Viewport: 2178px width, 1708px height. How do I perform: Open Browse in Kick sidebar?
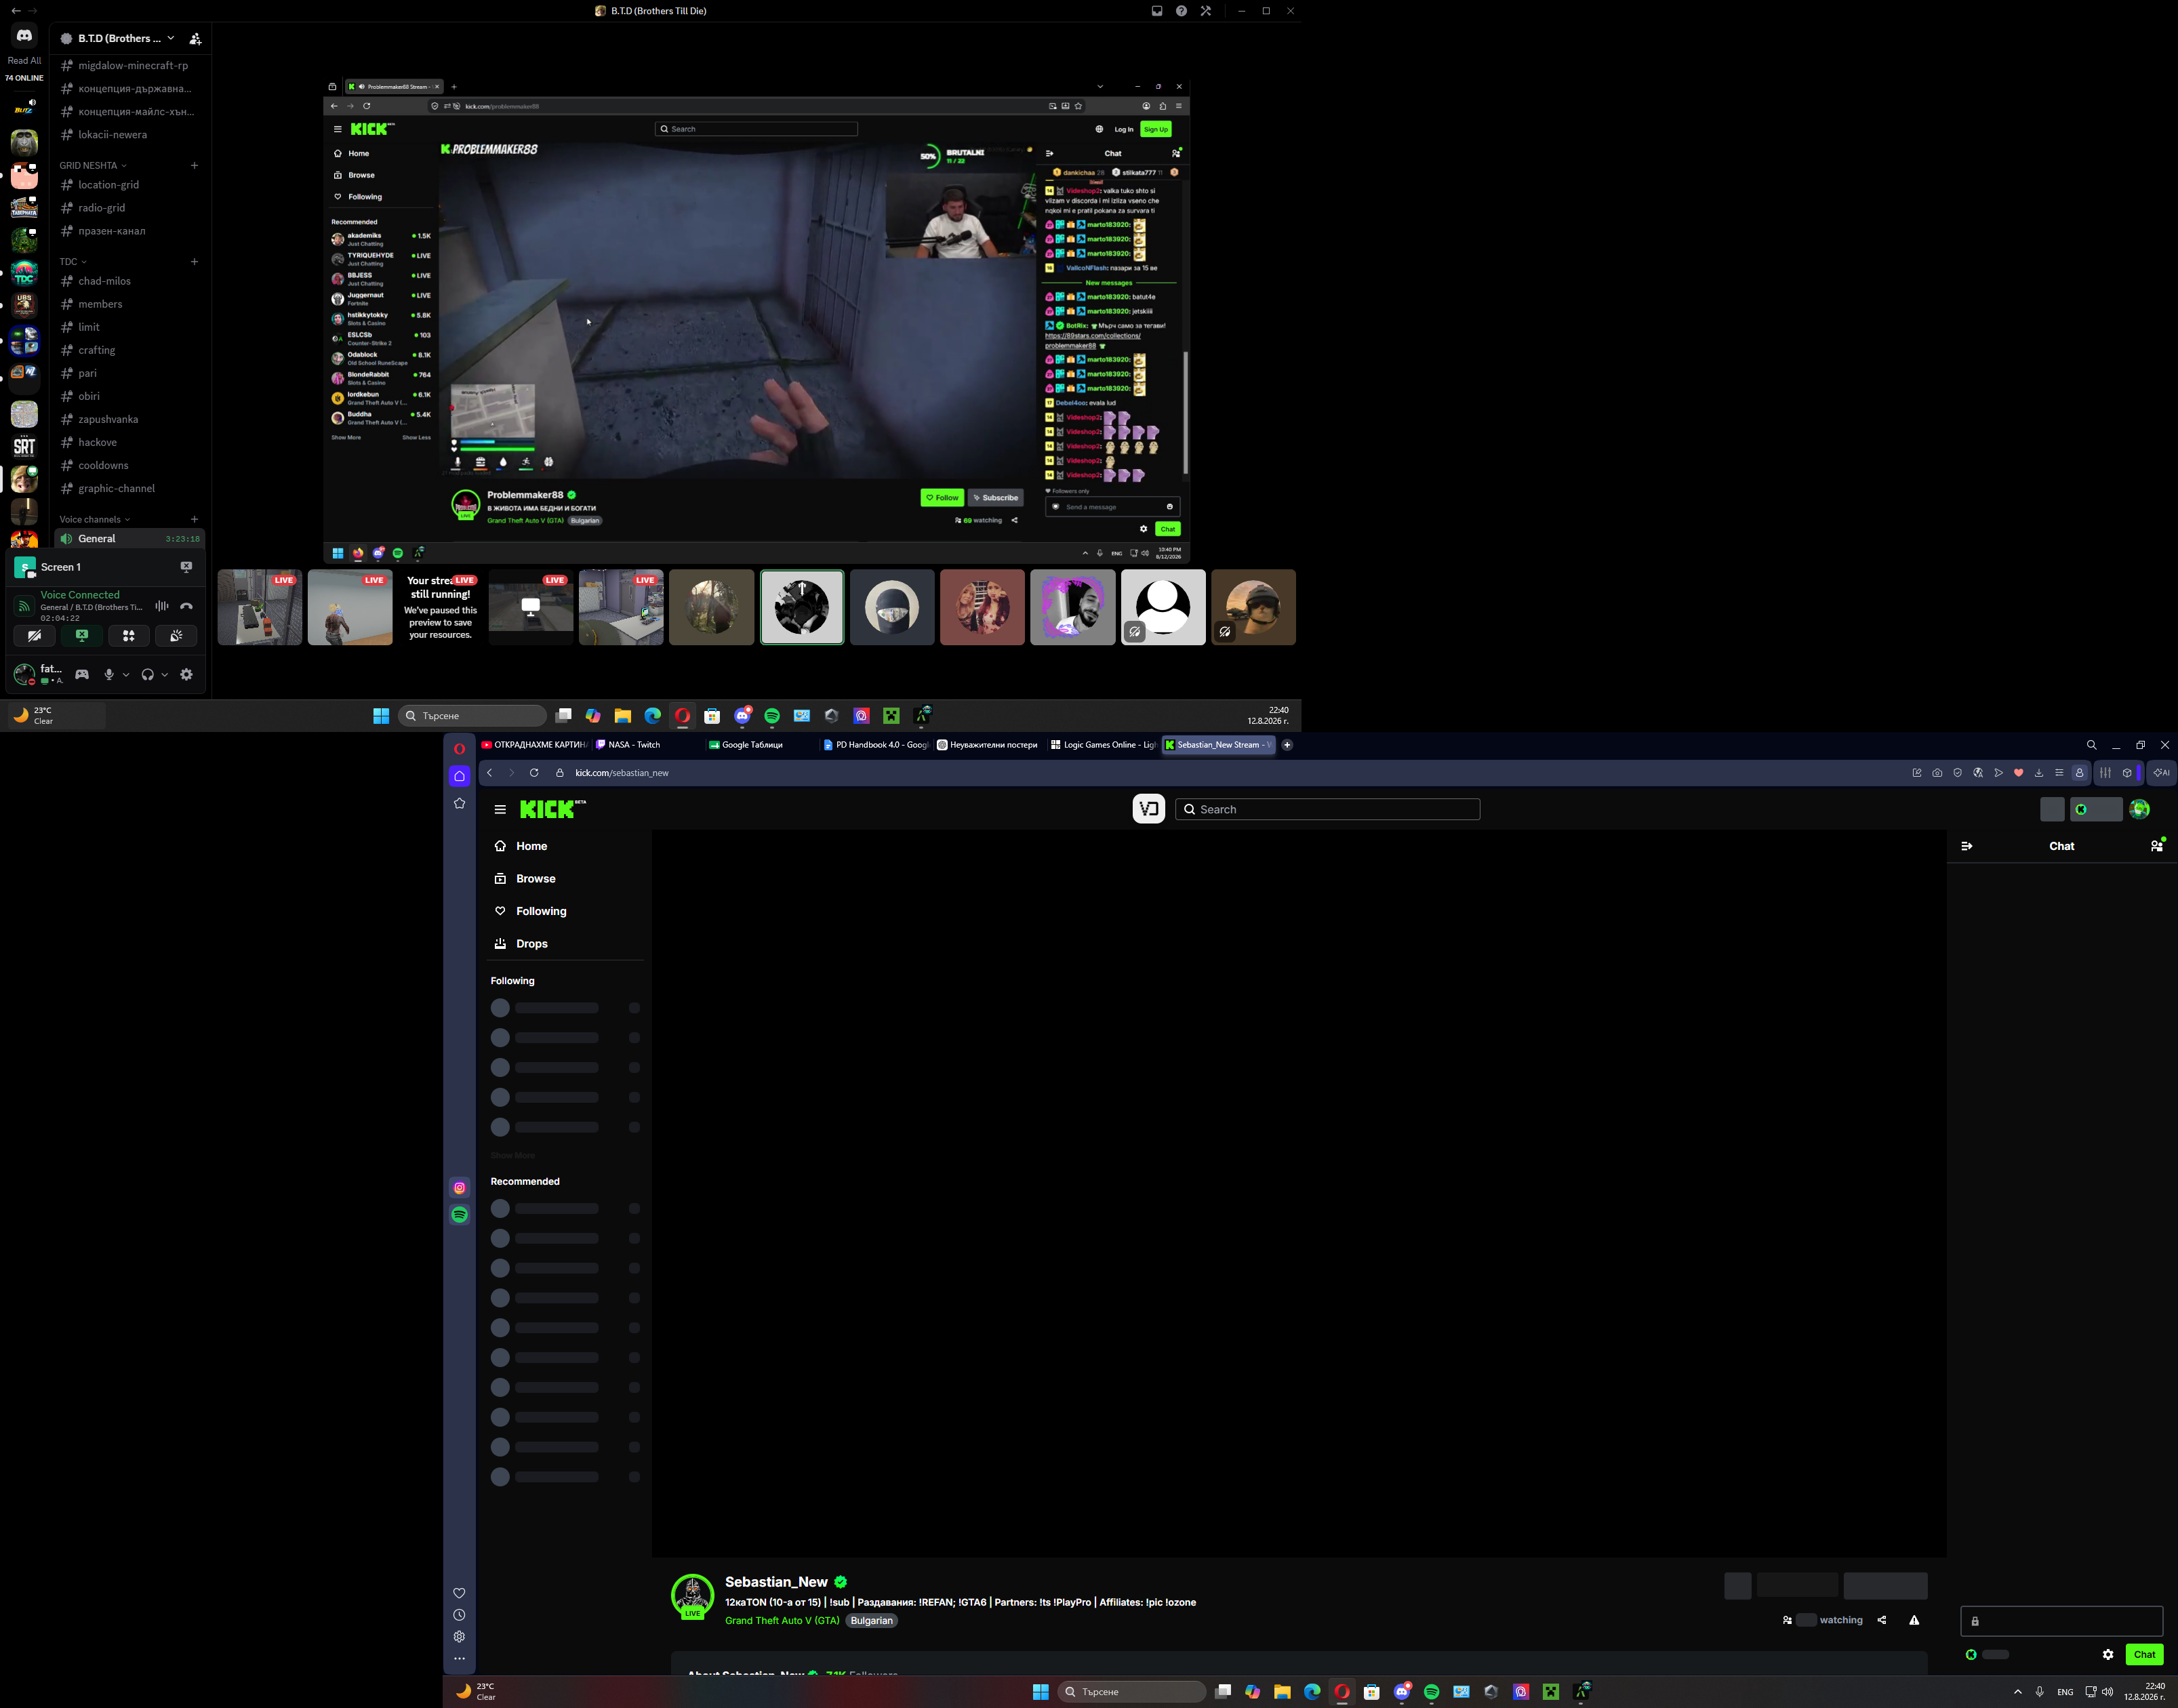tap(564, 879)
